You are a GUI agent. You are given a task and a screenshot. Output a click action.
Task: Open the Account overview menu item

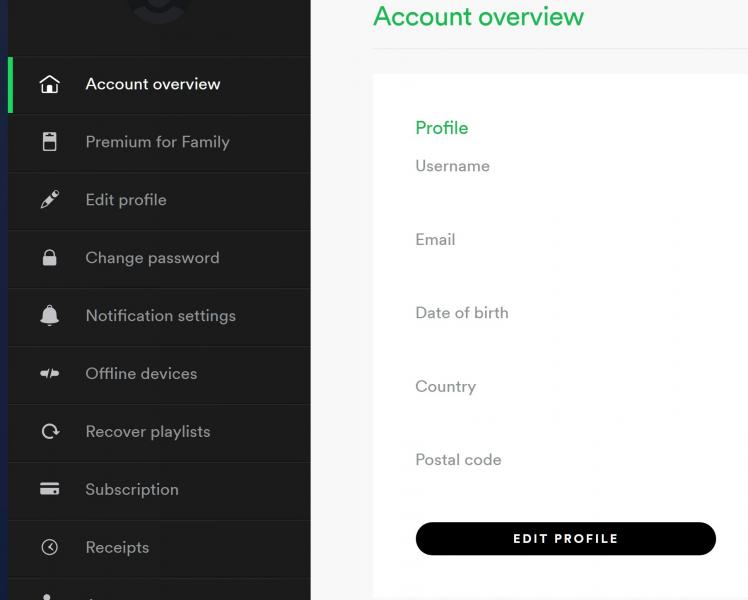[x=159, y=85]
